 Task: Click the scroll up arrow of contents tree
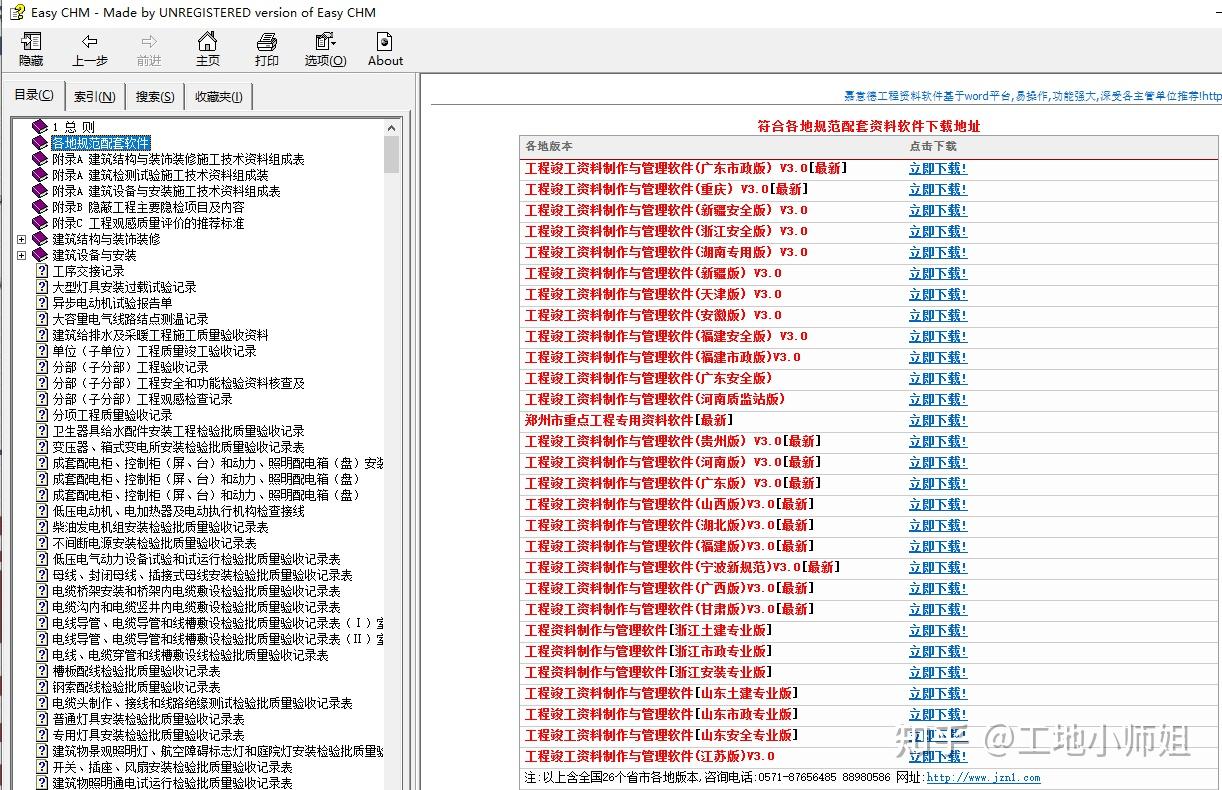click(391, 127)
